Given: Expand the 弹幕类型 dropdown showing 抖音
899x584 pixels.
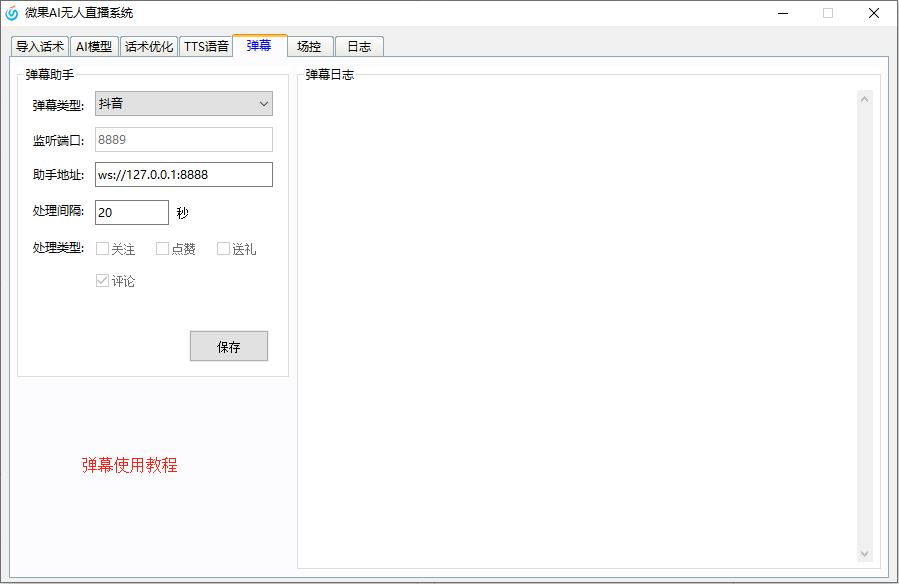Looking at the screenshot, I should tap(184, 104).
